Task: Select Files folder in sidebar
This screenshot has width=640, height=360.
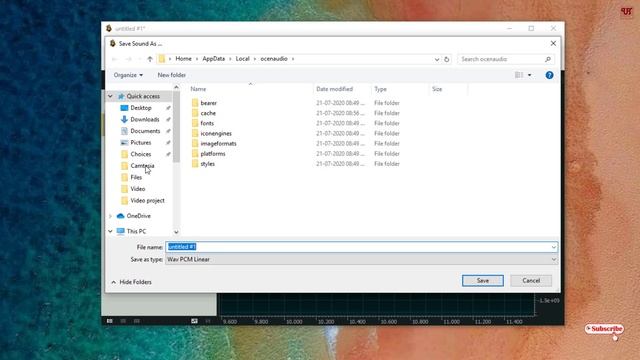Action: [136, 177]
